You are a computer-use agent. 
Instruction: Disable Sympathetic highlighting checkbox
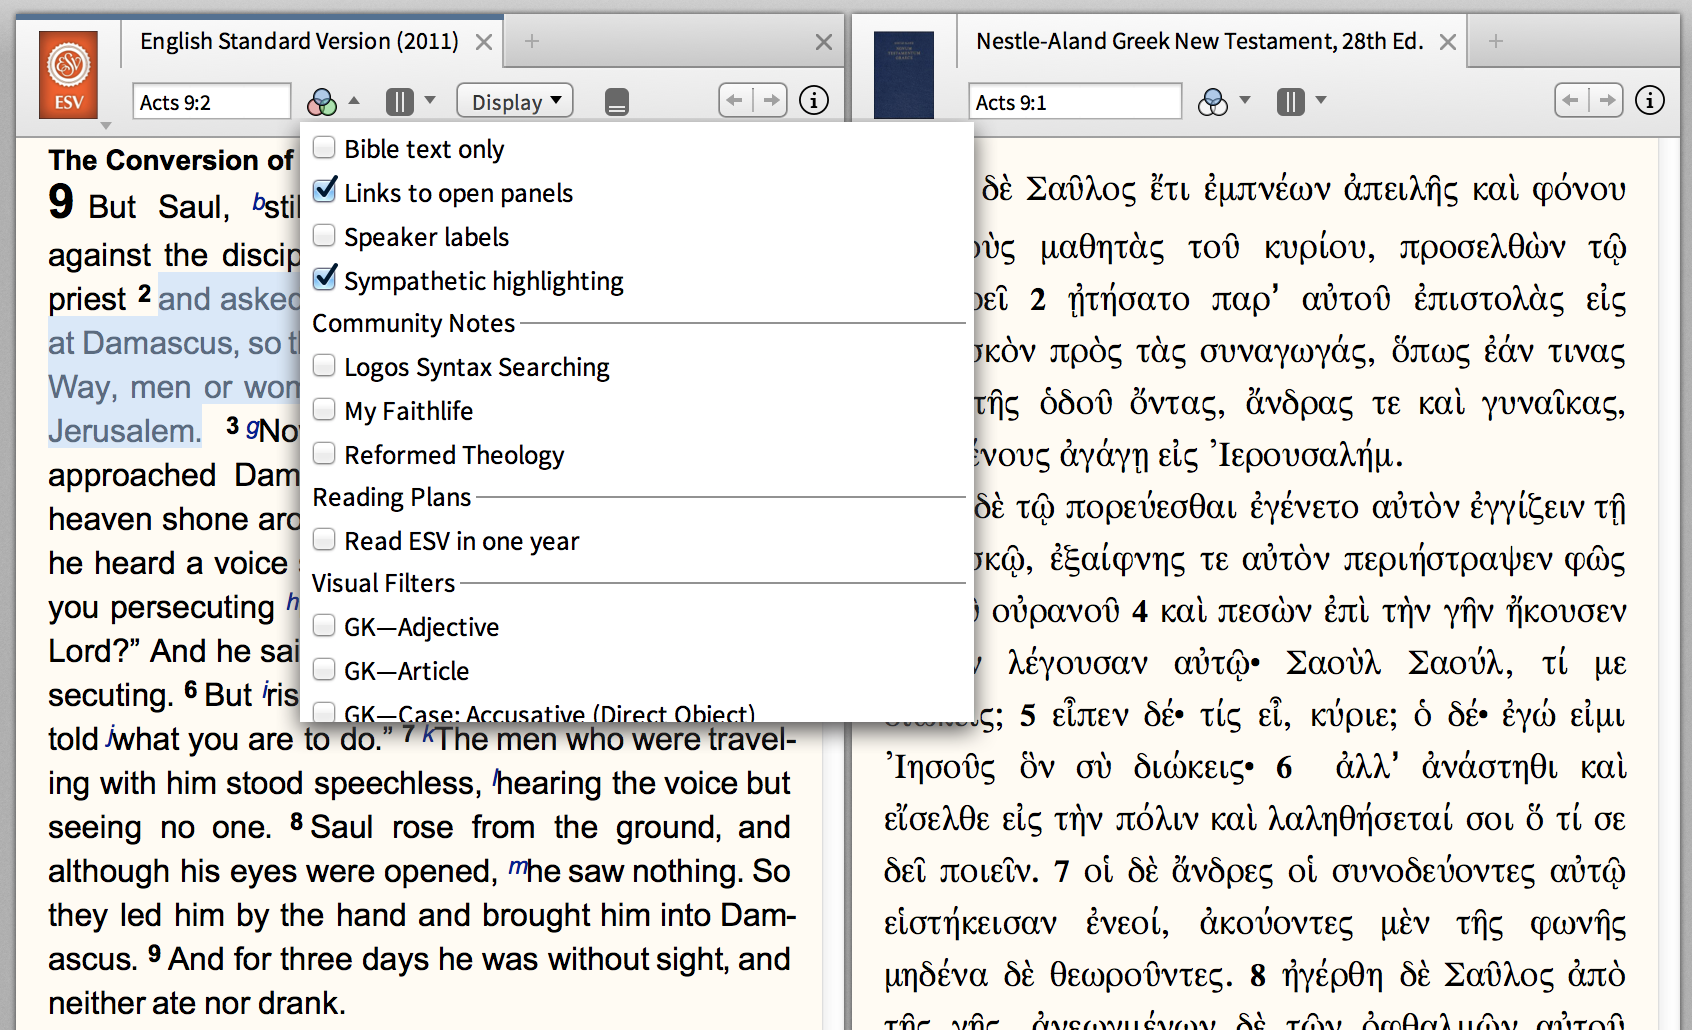[x=324, y=278]
